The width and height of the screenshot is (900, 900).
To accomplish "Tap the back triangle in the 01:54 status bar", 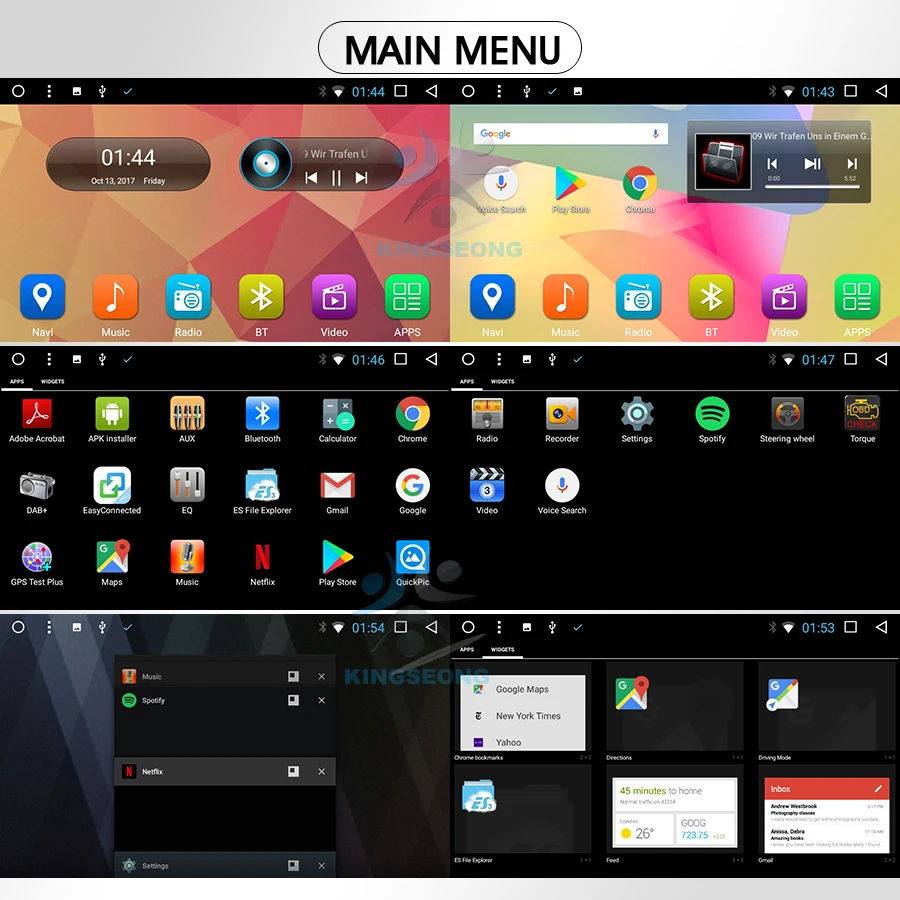I will point(431,627).
